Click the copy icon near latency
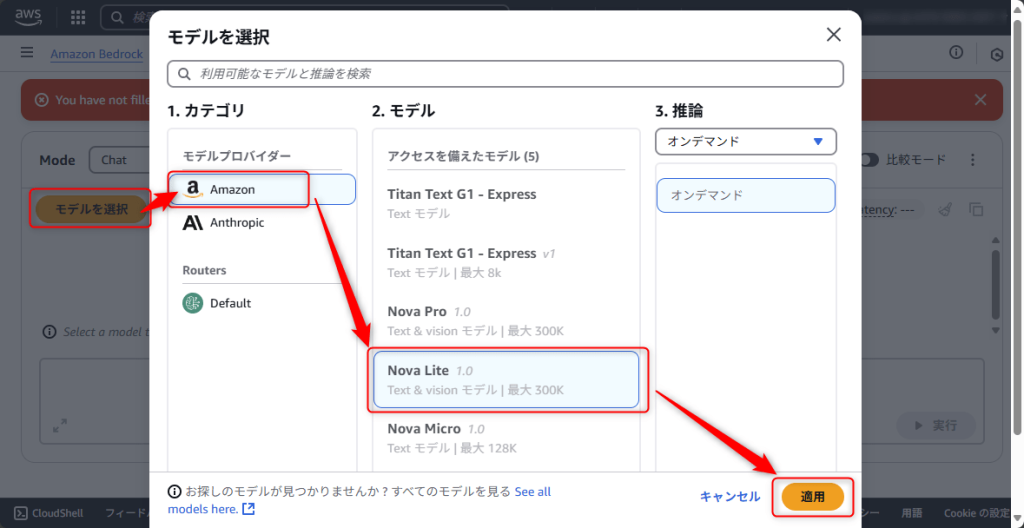1024x528 pixels. point(976,209)
